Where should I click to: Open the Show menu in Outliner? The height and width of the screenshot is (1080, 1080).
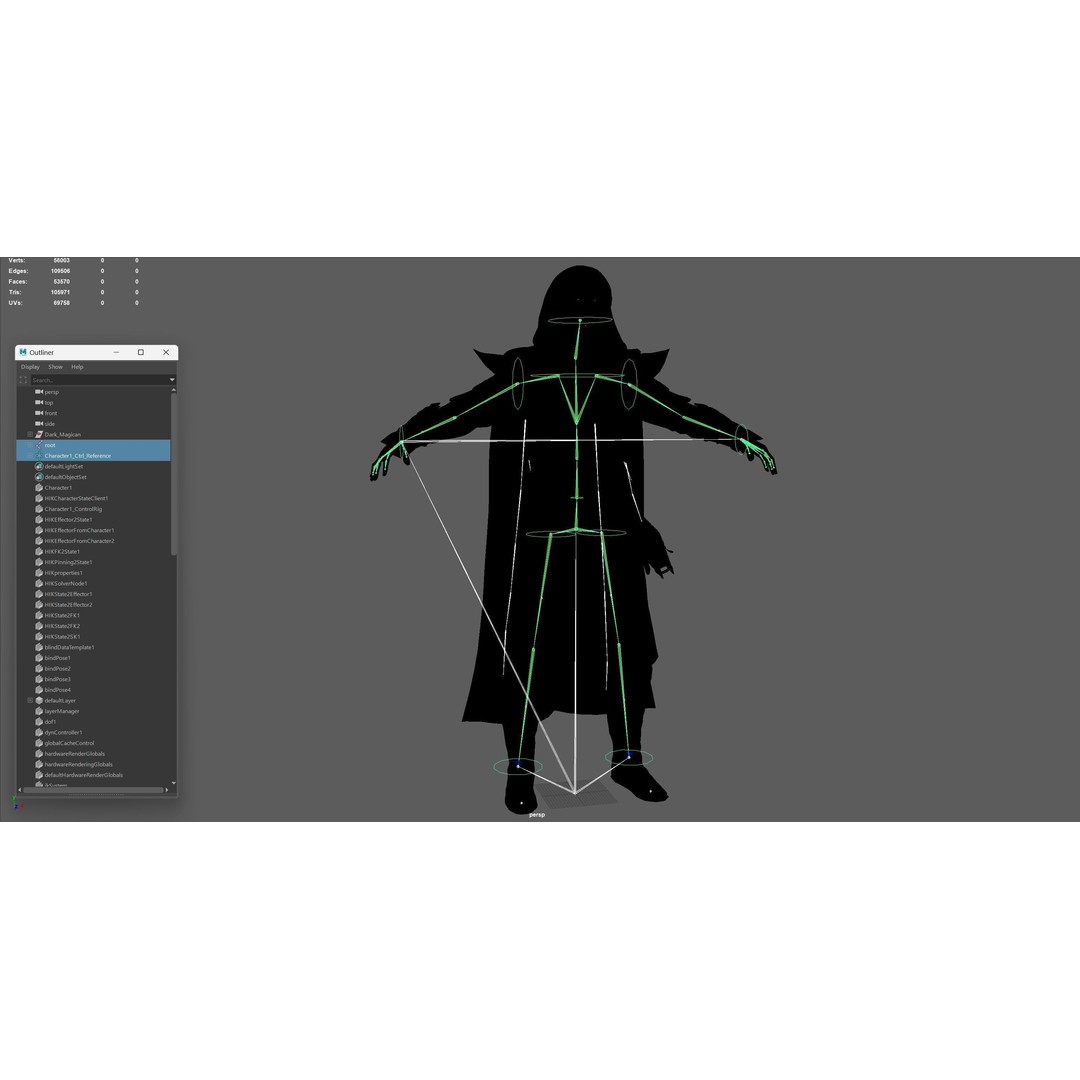pyautogui.click(x=55, y=367)
